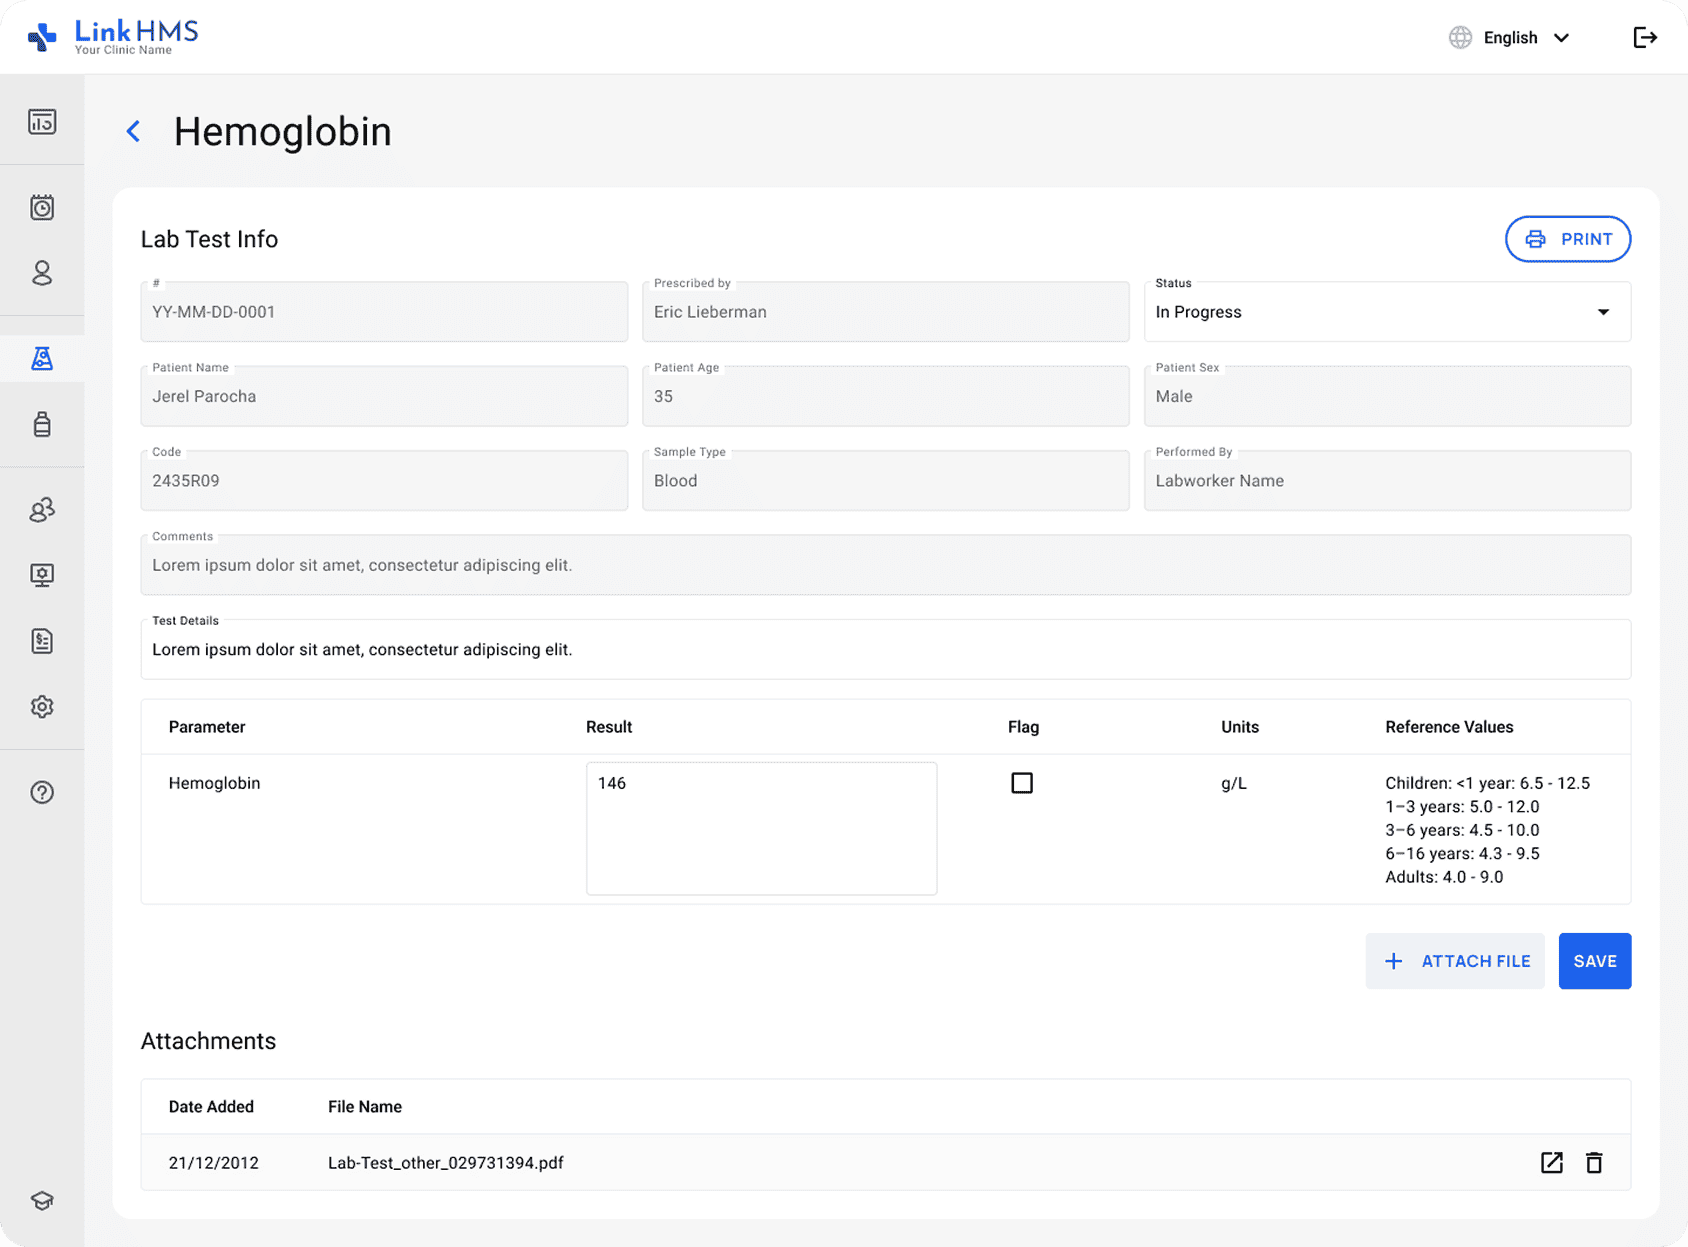Select the lab tests flask sidebar icon
This screenshot has width=1688, height=1247.
(x=42, y=358)
